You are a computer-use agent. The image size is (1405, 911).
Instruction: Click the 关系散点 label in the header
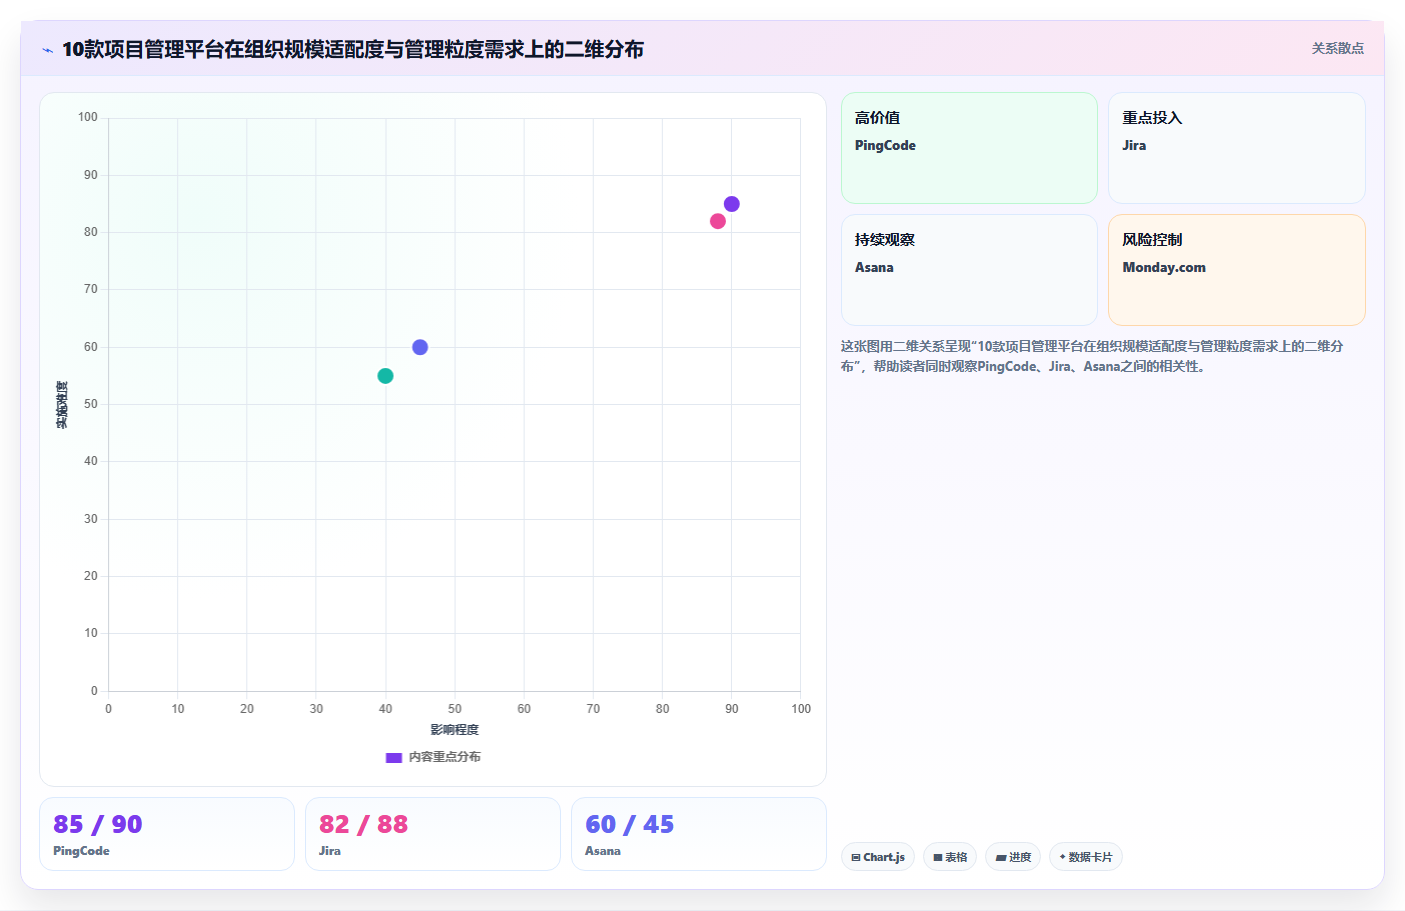click(1338, 48)
